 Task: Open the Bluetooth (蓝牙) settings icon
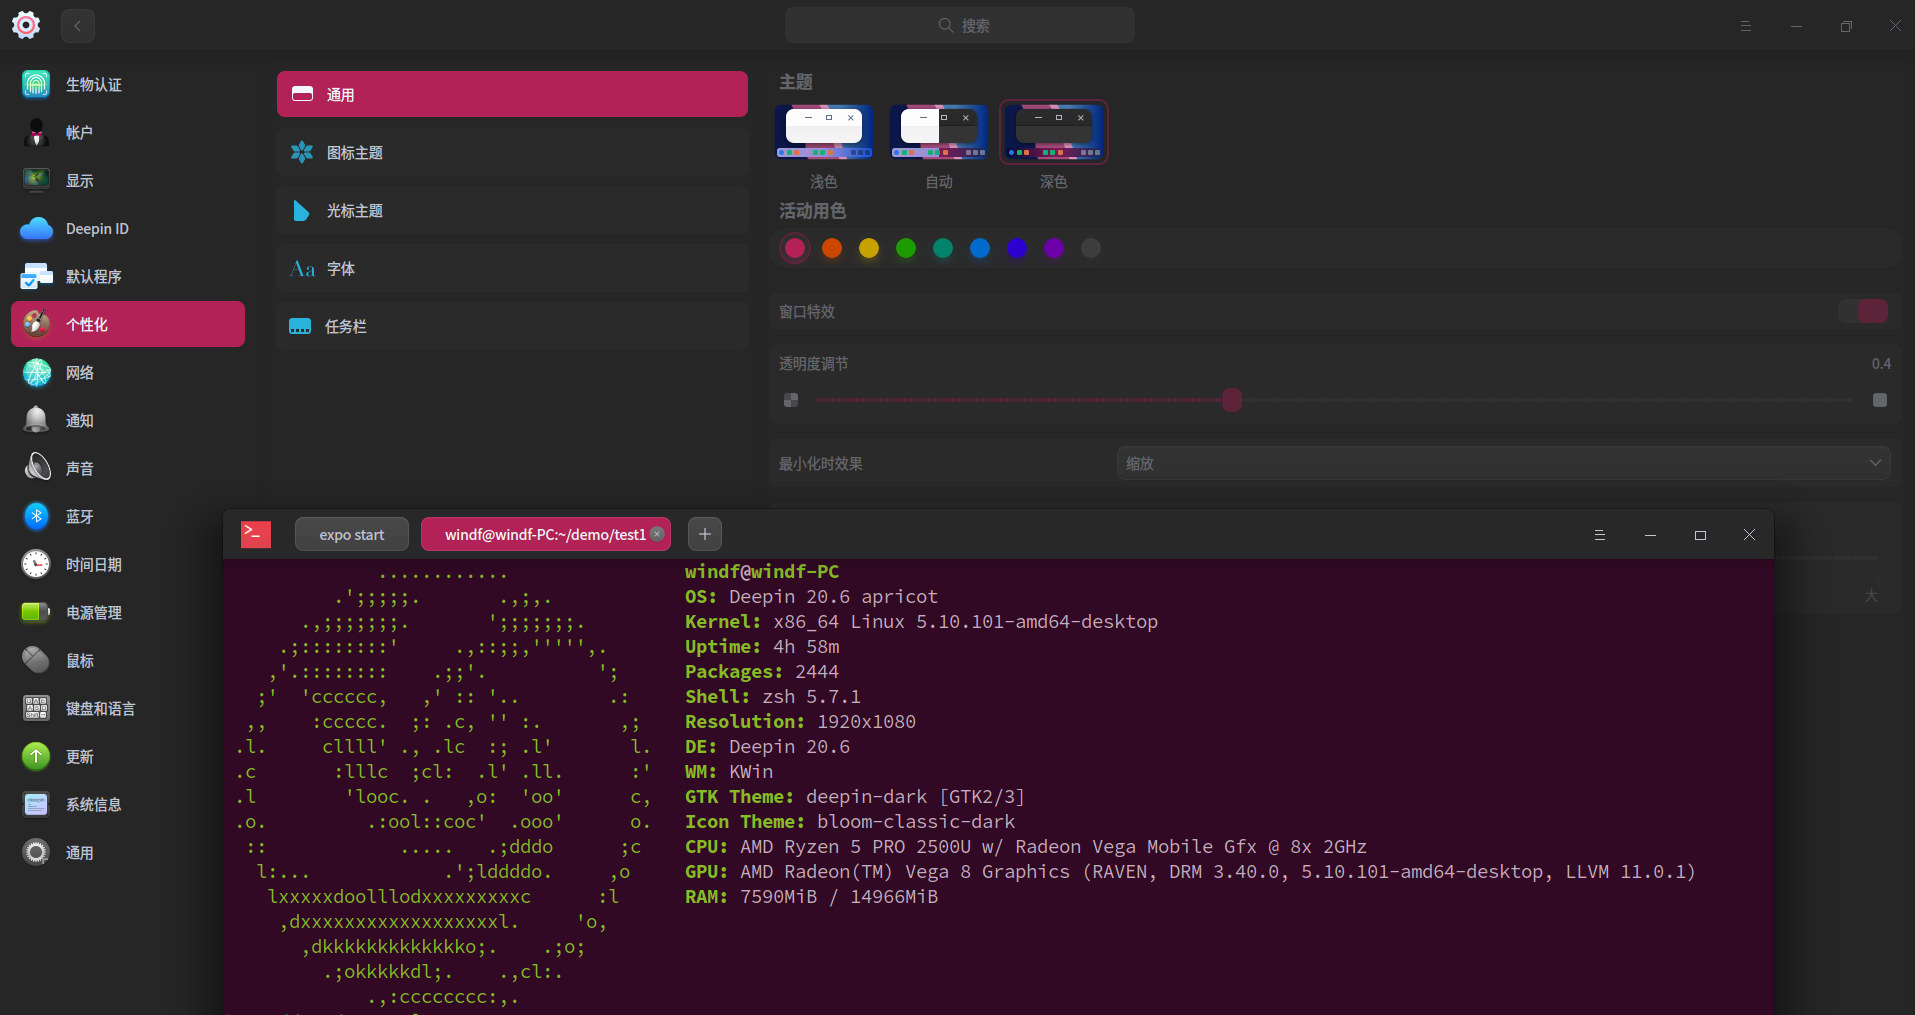36,516
